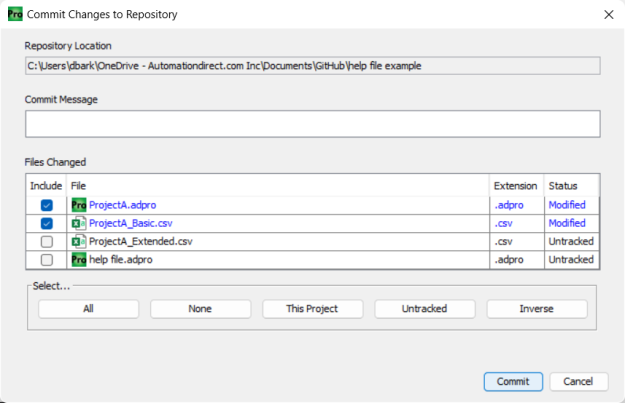Viewport: 625px width, 403px height.
Task: Check the ProjectA_Extended.csv include checkbox
Action: pyautogui.click(x=46, y=241)
